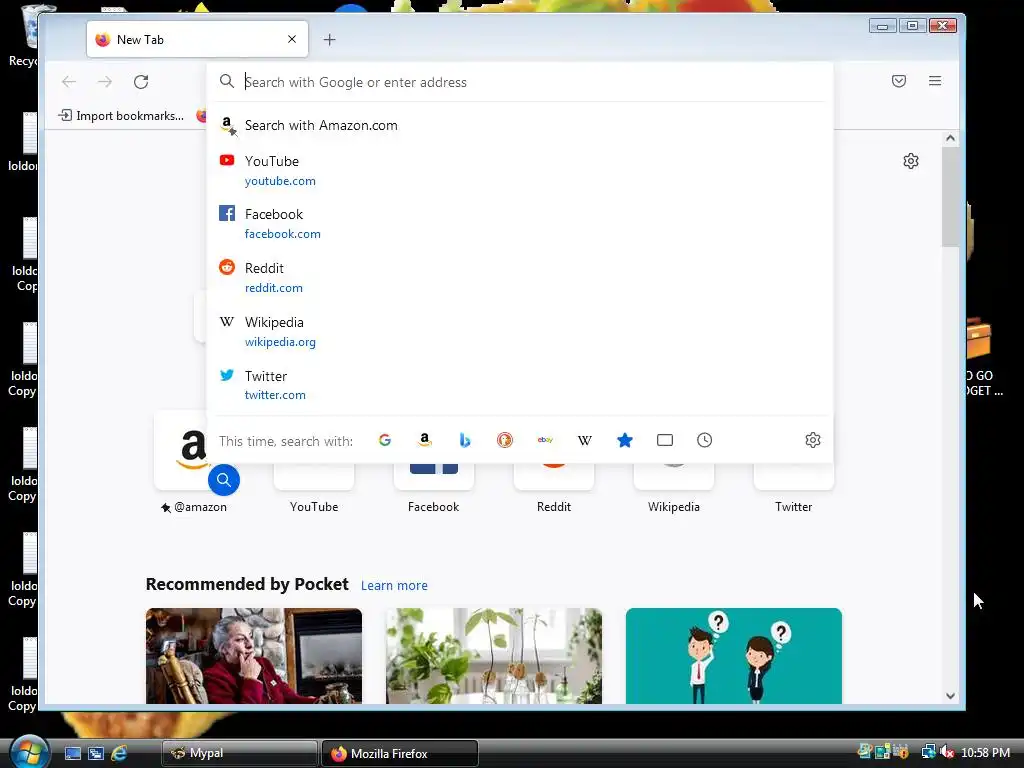Open search settings gear in dropdown

[813, 440]
